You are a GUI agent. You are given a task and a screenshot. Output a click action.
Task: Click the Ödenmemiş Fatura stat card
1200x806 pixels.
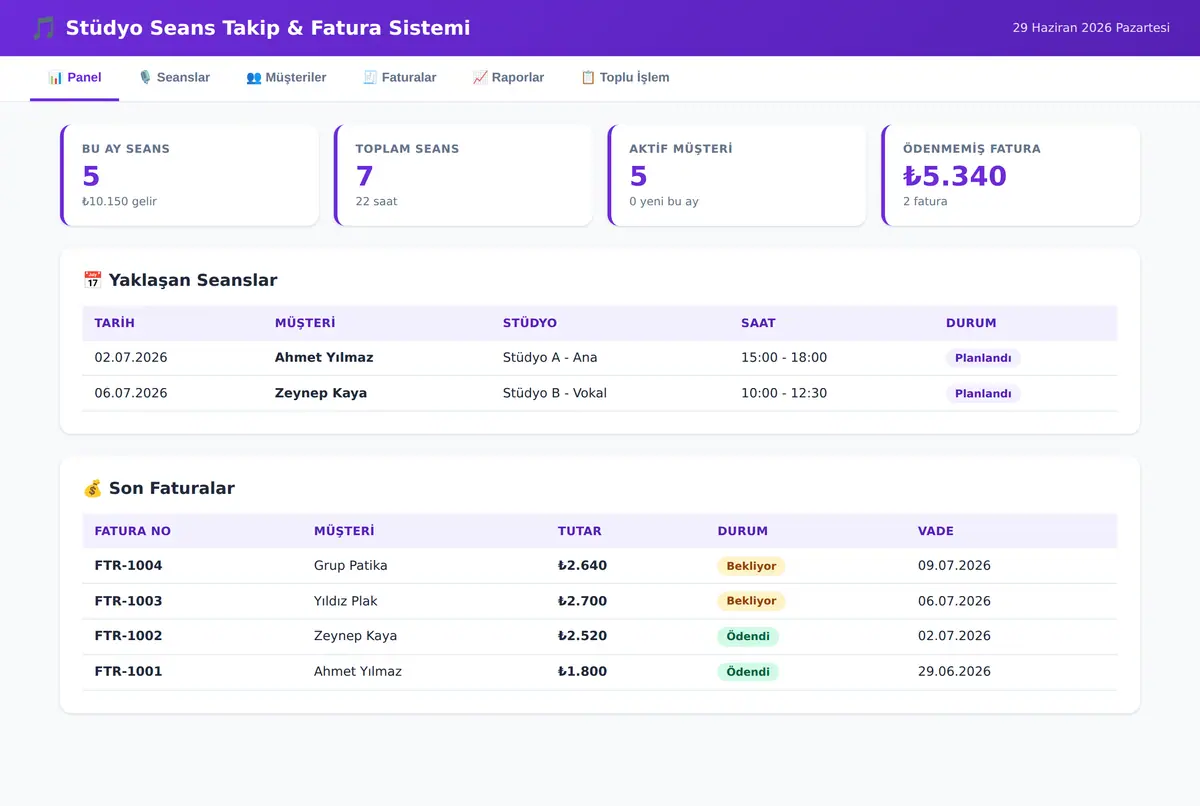coord(1011,175)
